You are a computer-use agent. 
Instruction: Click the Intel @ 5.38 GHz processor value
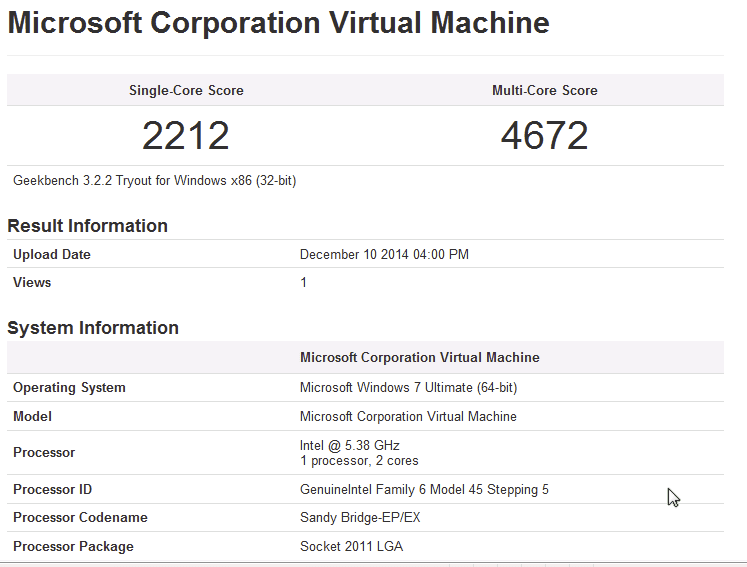click(x=350, y=445)
